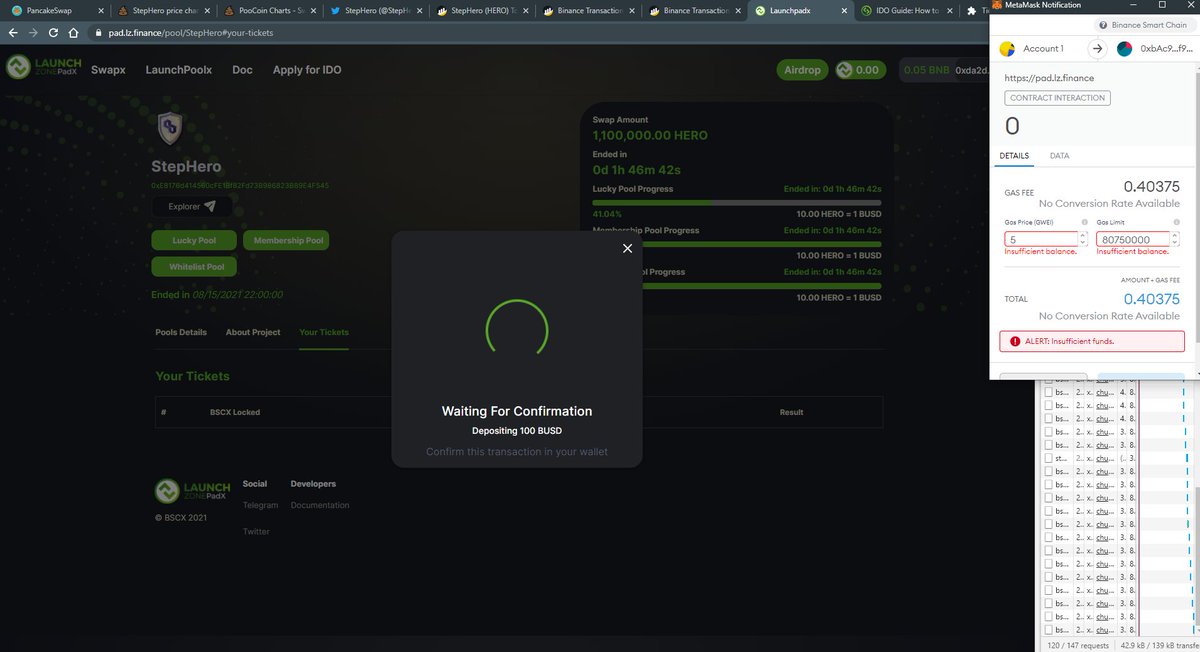Open the Gas Price info icon
This screenshot has height=652, width=1200.
click(1083, 221)
